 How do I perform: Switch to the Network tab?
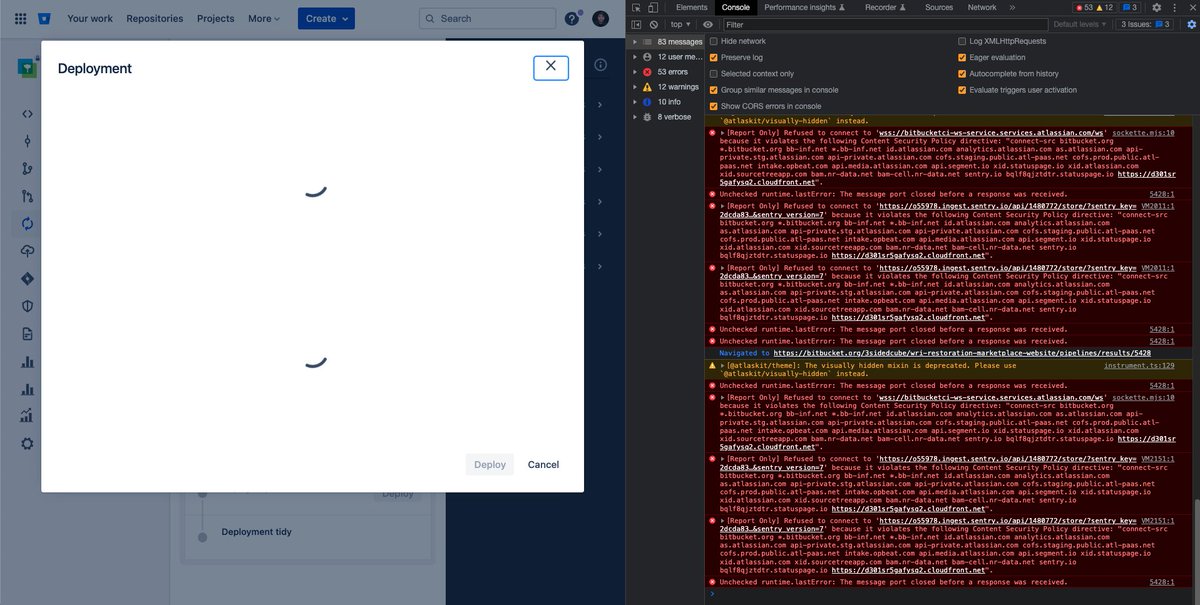(x=982, y=7)
